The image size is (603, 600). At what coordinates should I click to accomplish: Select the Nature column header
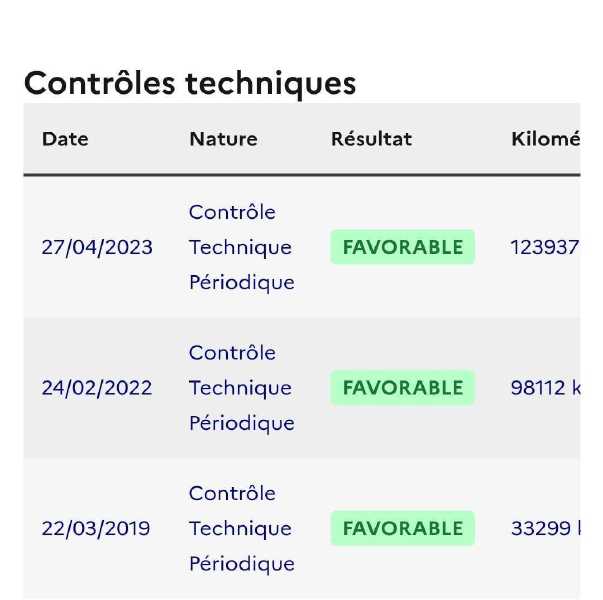223,139
